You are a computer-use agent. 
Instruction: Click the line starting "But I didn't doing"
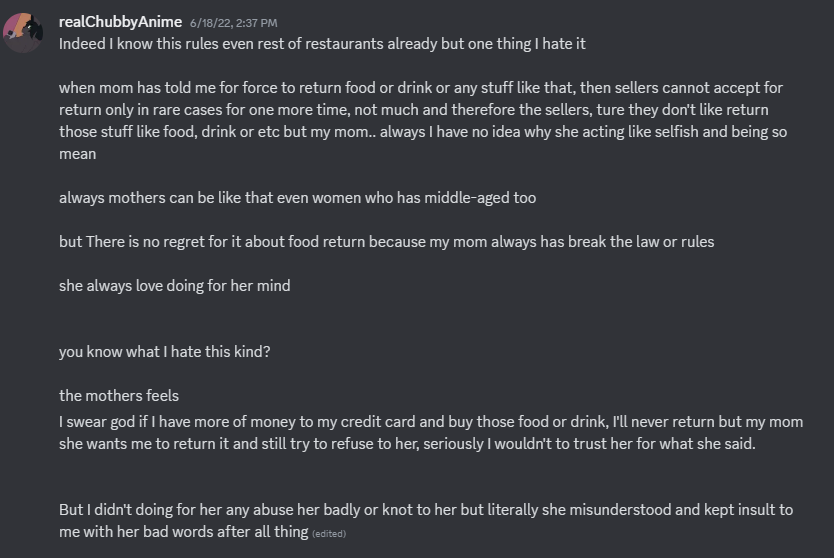425,510
